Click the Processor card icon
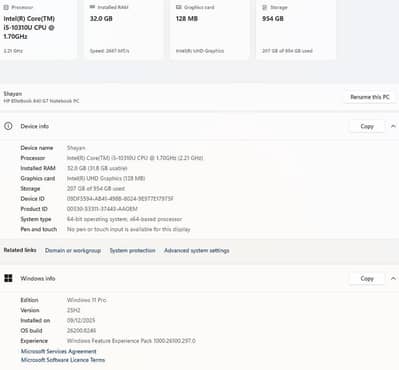 (x=6, y=7)
